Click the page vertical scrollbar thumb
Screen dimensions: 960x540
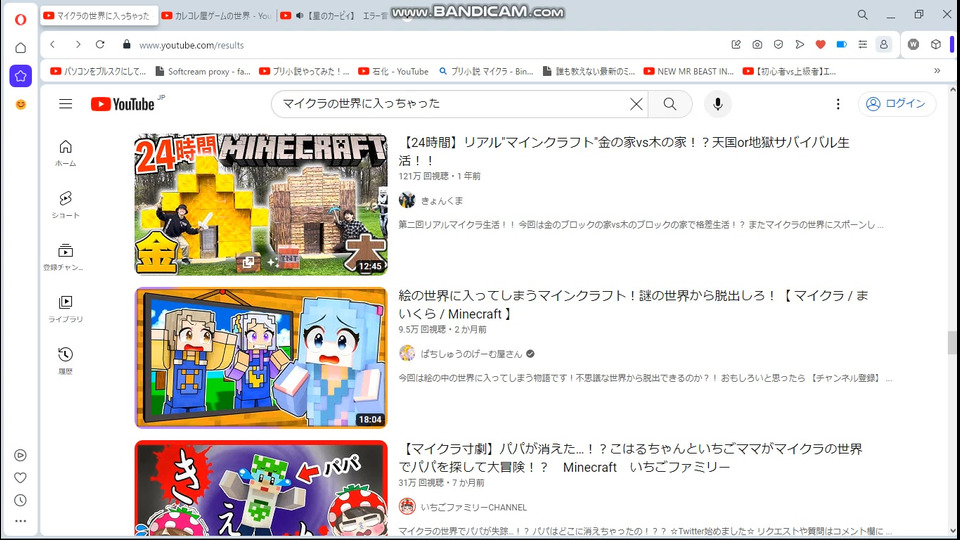[x=951, y=342]
